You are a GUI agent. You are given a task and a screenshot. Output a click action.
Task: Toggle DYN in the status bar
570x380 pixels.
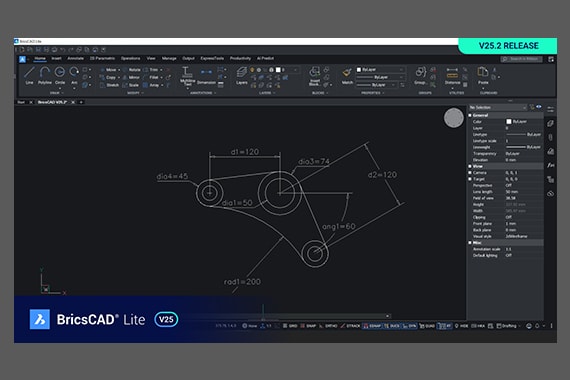coord(409,326)
